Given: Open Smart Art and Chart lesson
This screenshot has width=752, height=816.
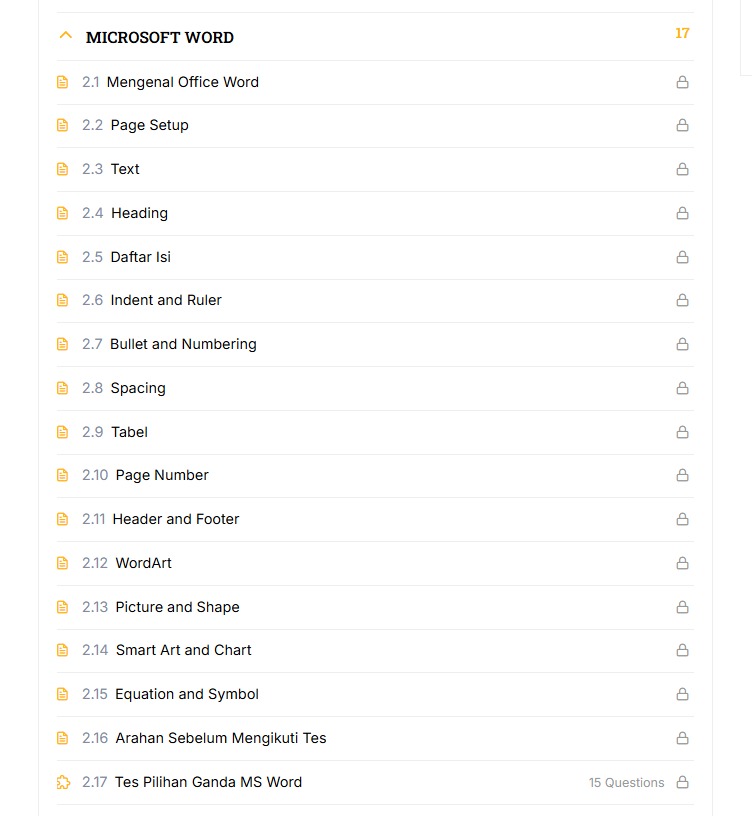Looking at the screenshot, I should click(183, 650).
